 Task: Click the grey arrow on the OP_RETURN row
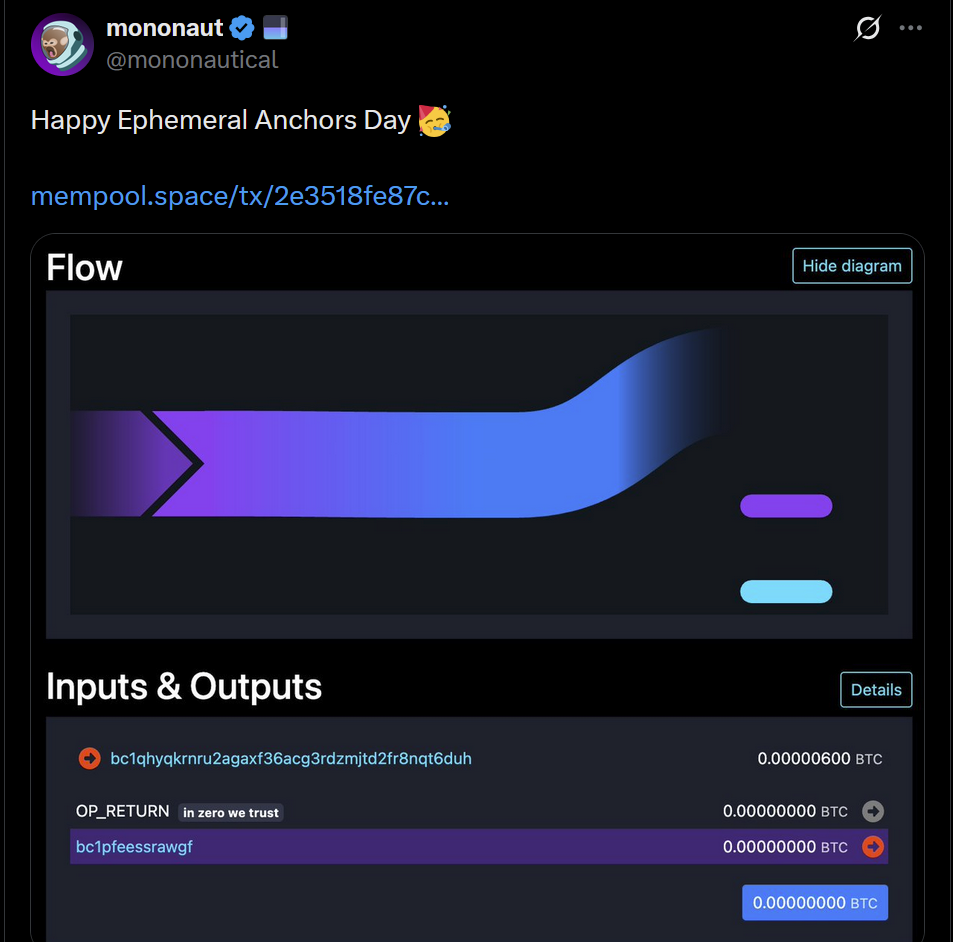pos(873,811)
